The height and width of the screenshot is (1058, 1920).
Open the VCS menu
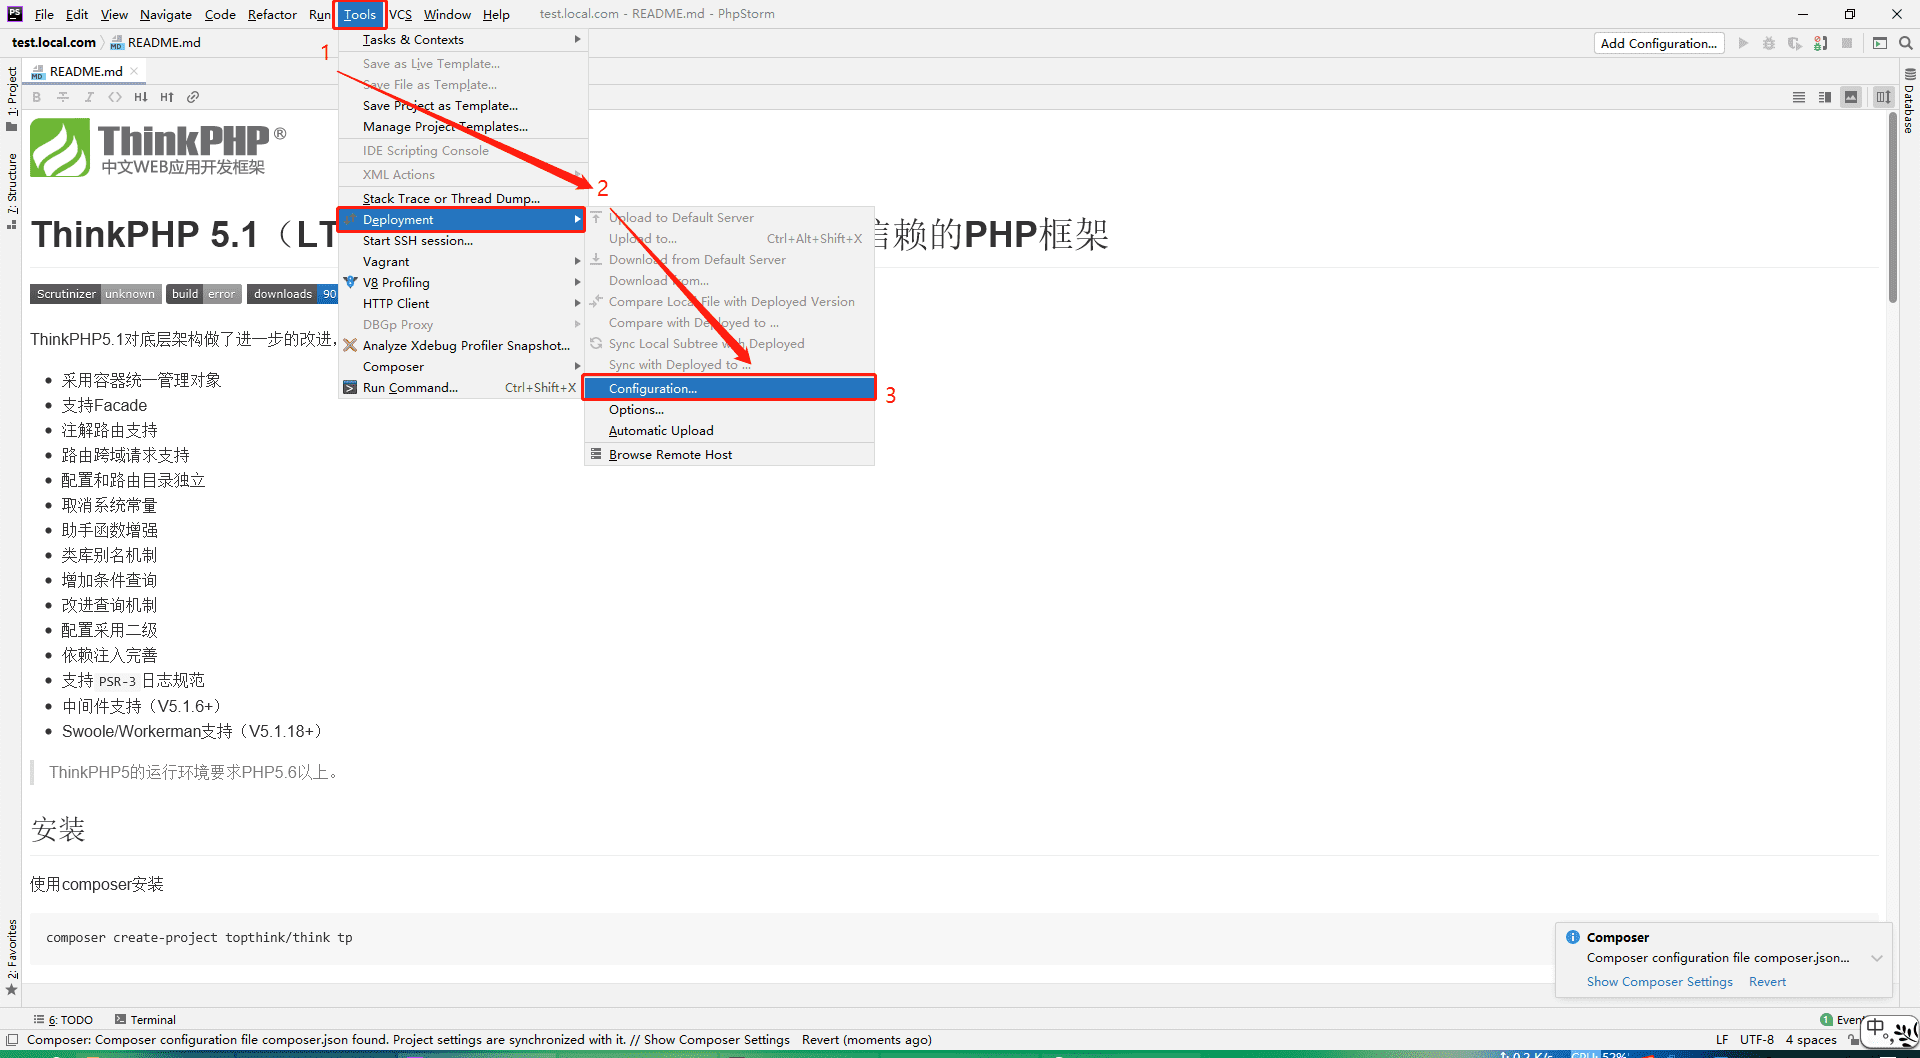(400, 14)
